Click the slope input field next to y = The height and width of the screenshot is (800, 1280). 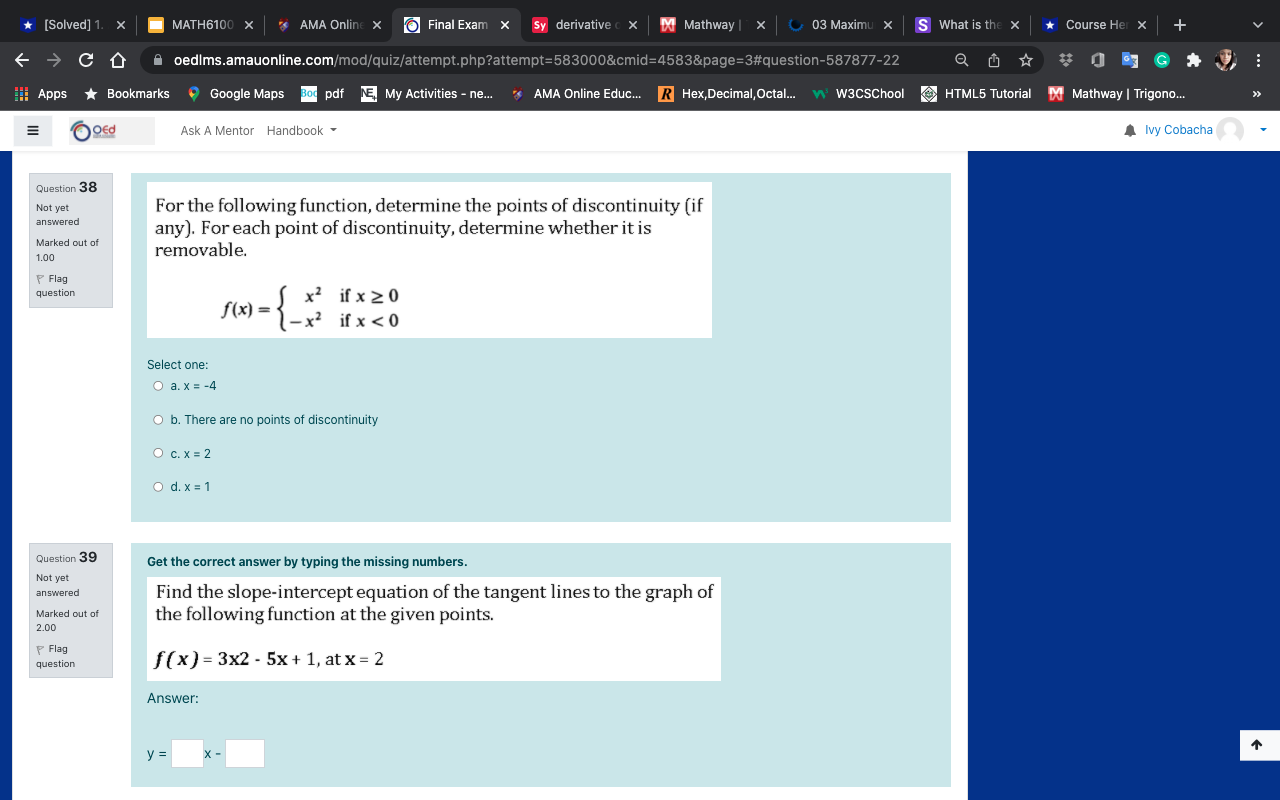186,752
